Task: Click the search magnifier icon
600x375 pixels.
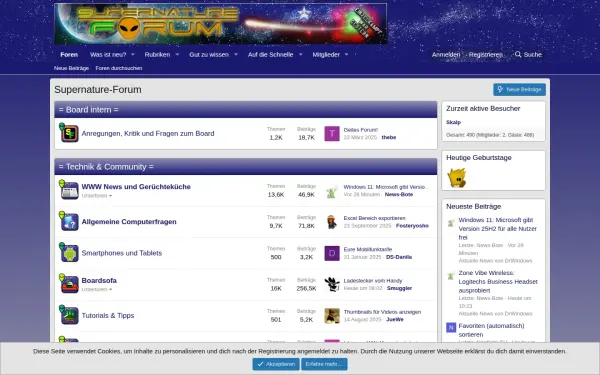Action: [518, 55]
